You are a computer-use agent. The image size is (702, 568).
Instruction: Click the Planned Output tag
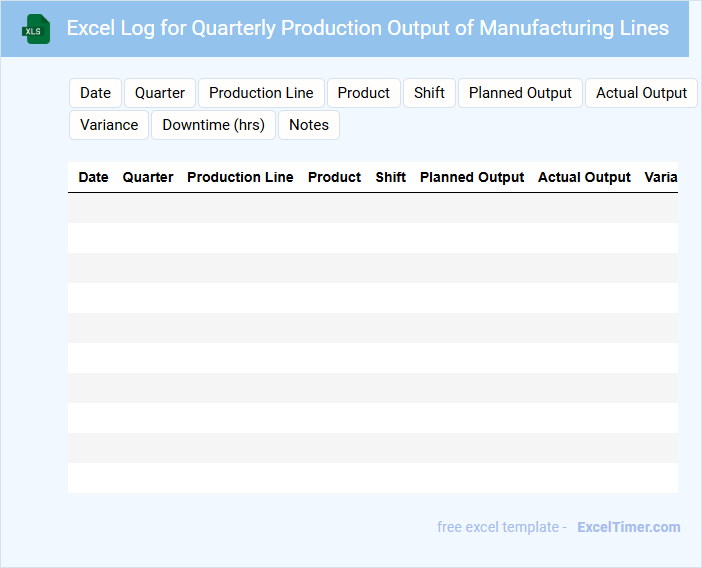[520, 93]
